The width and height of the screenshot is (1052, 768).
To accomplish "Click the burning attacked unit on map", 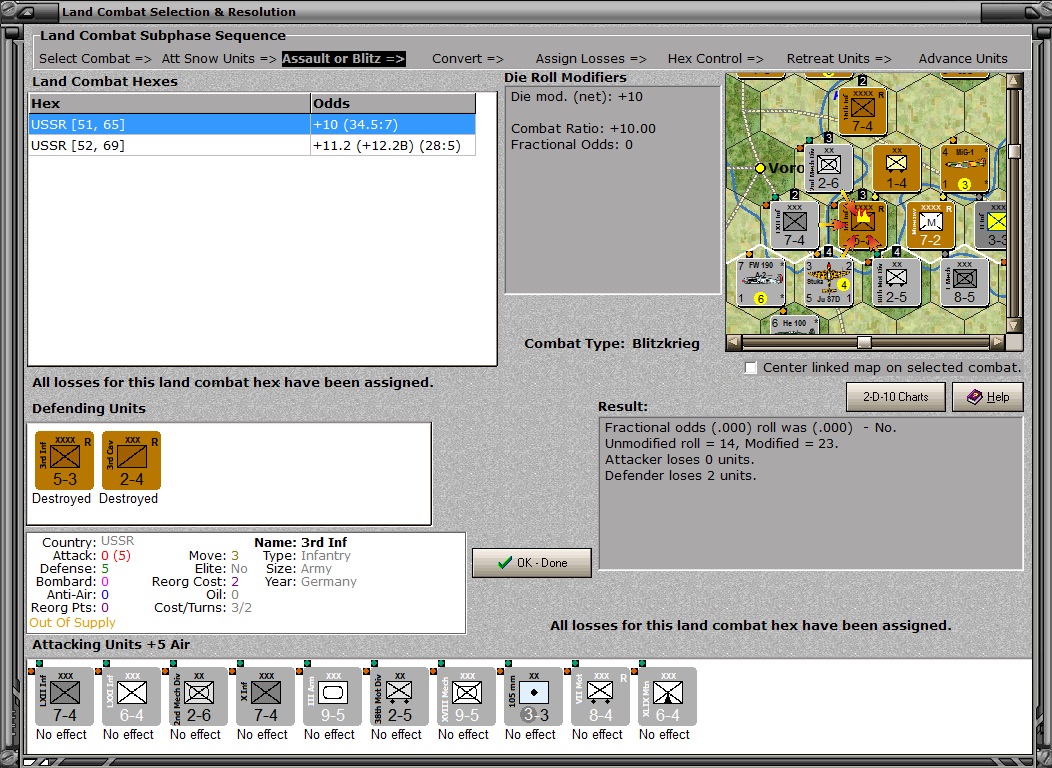I will click(x=863, y=225).
